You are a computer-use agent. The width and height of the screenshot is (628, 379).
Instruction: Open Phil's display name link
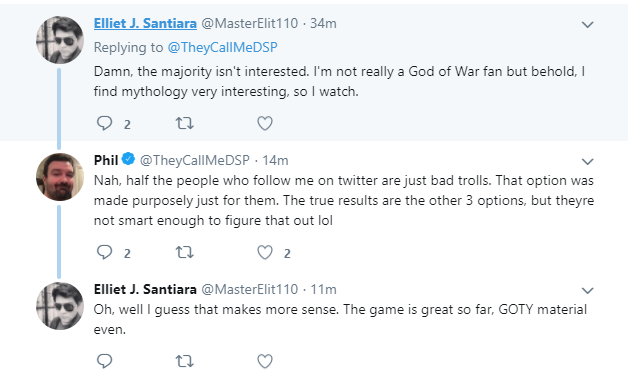click(x=106, y=160)
